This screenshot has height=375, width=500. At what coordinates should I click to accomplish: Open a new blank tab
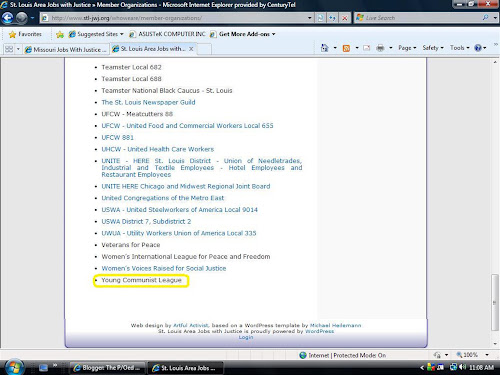(x=205, y=49)
